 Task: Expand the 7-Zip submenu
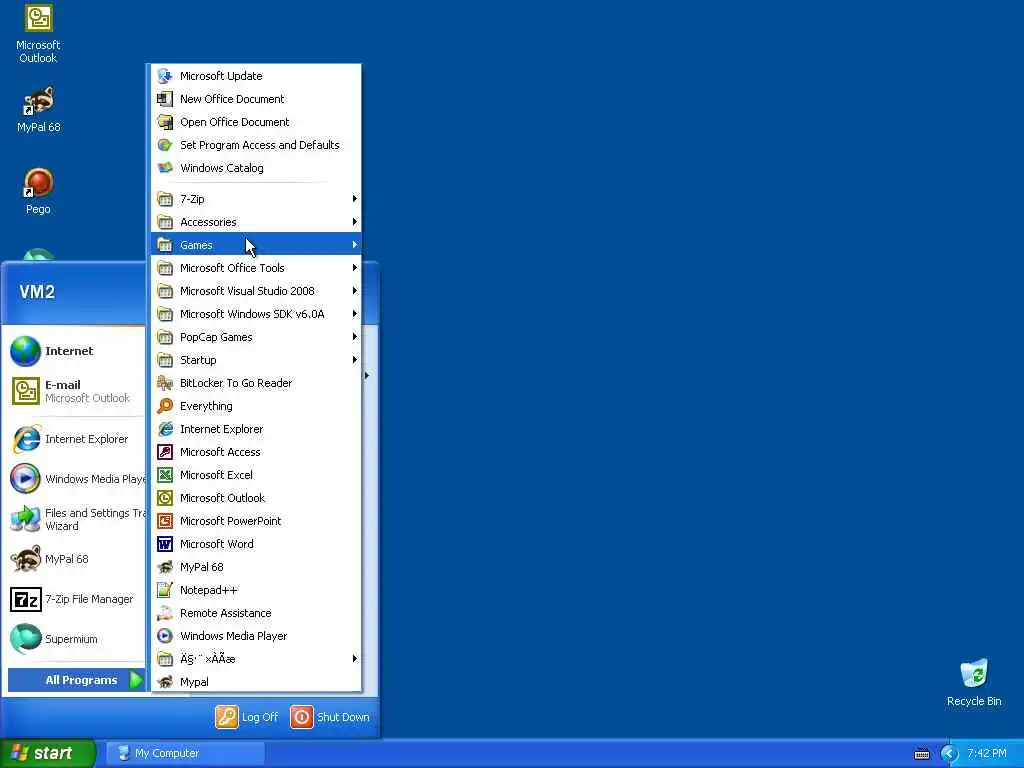[x=256, y=199]
